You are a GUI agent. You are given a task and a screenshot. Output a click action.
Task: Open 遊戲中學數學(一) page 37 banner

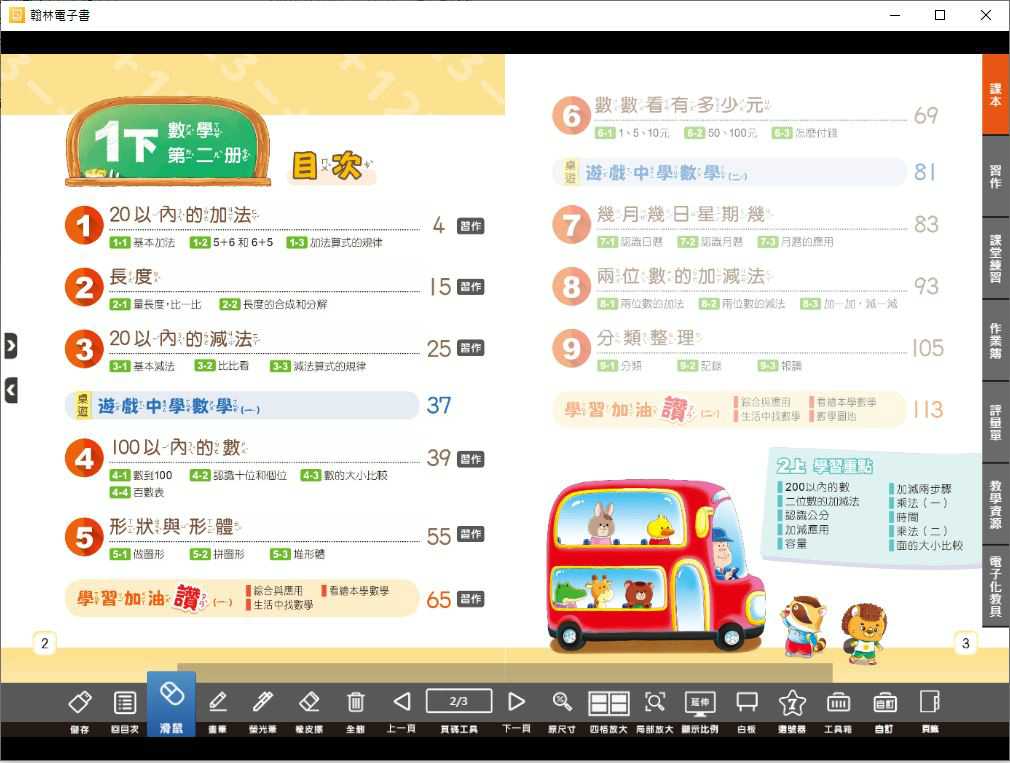click(242, 406)
